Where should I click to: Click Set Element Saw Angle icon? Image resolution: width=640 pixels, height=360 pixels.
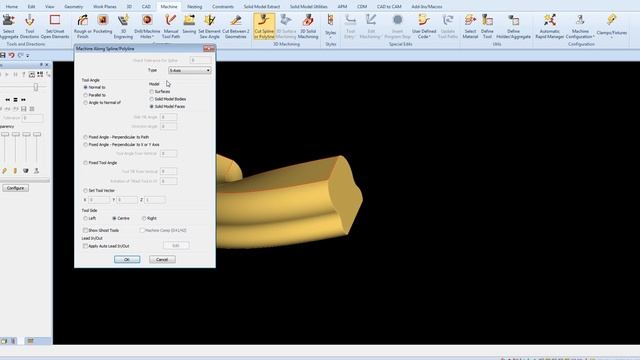(x=209, y=26)
